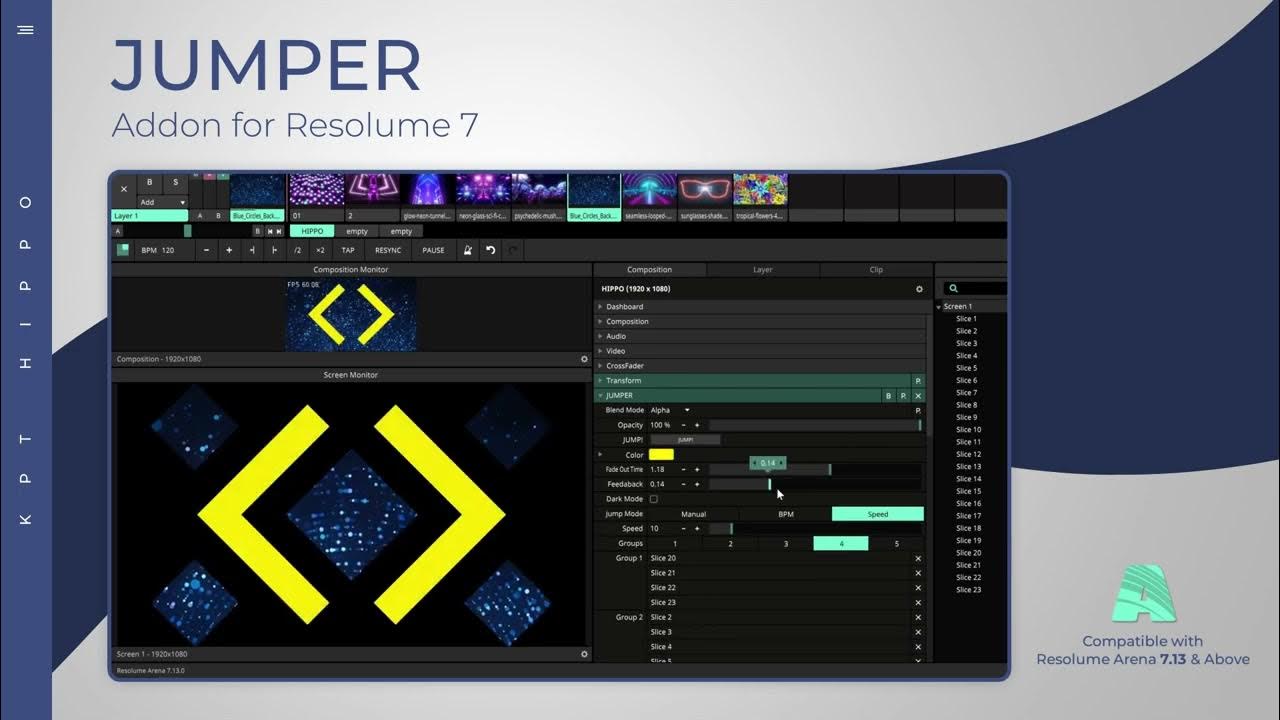Set Groups to 2

(730, 544)
